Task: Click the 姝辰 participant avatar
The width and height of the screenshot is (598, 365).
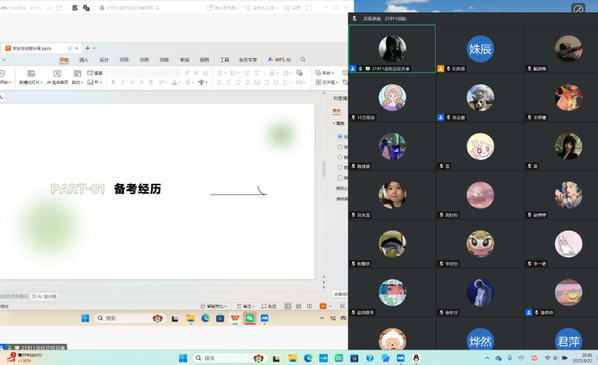Action: click(x=480, y=49)
